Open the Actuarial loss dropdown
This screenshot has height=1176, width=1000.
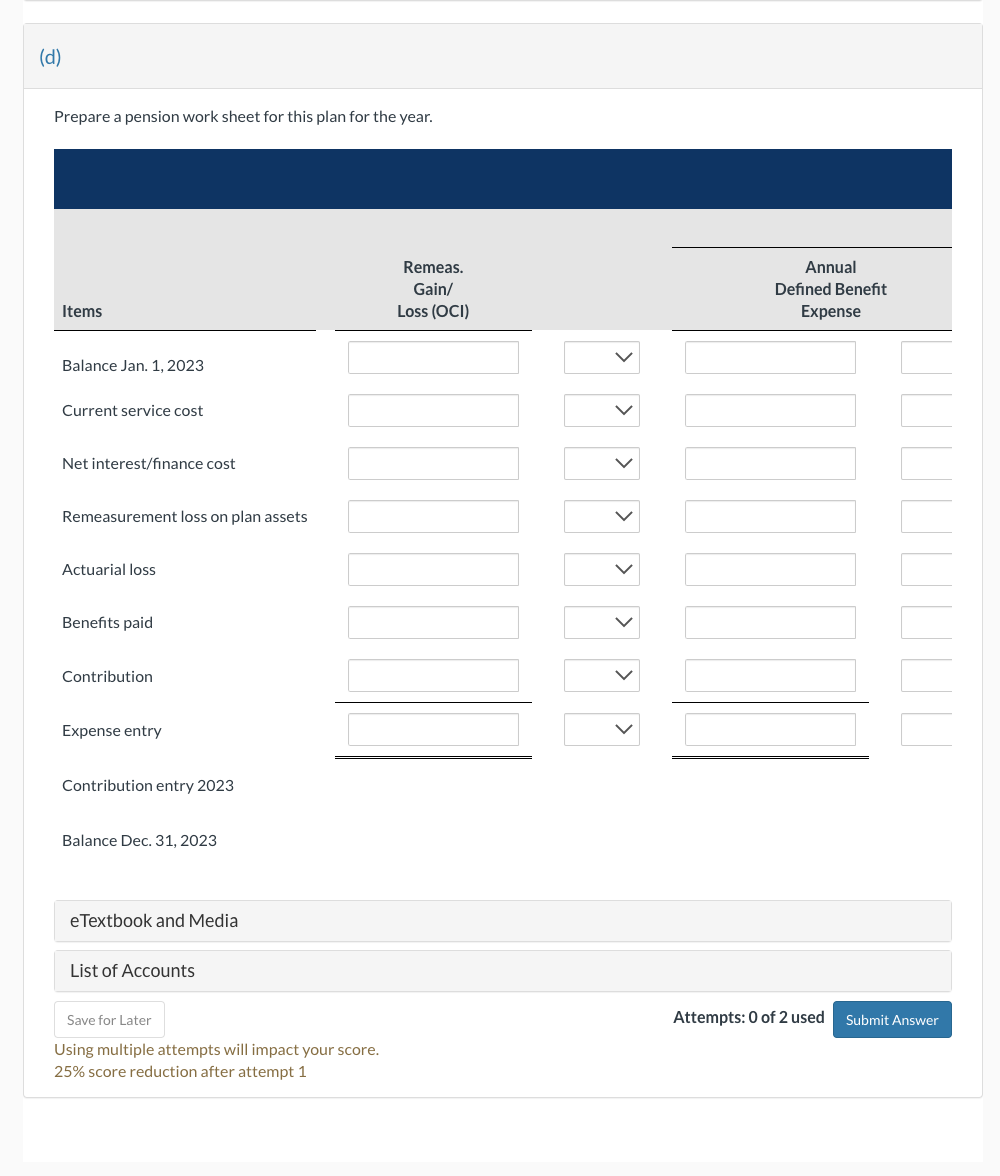coord(601,569)
